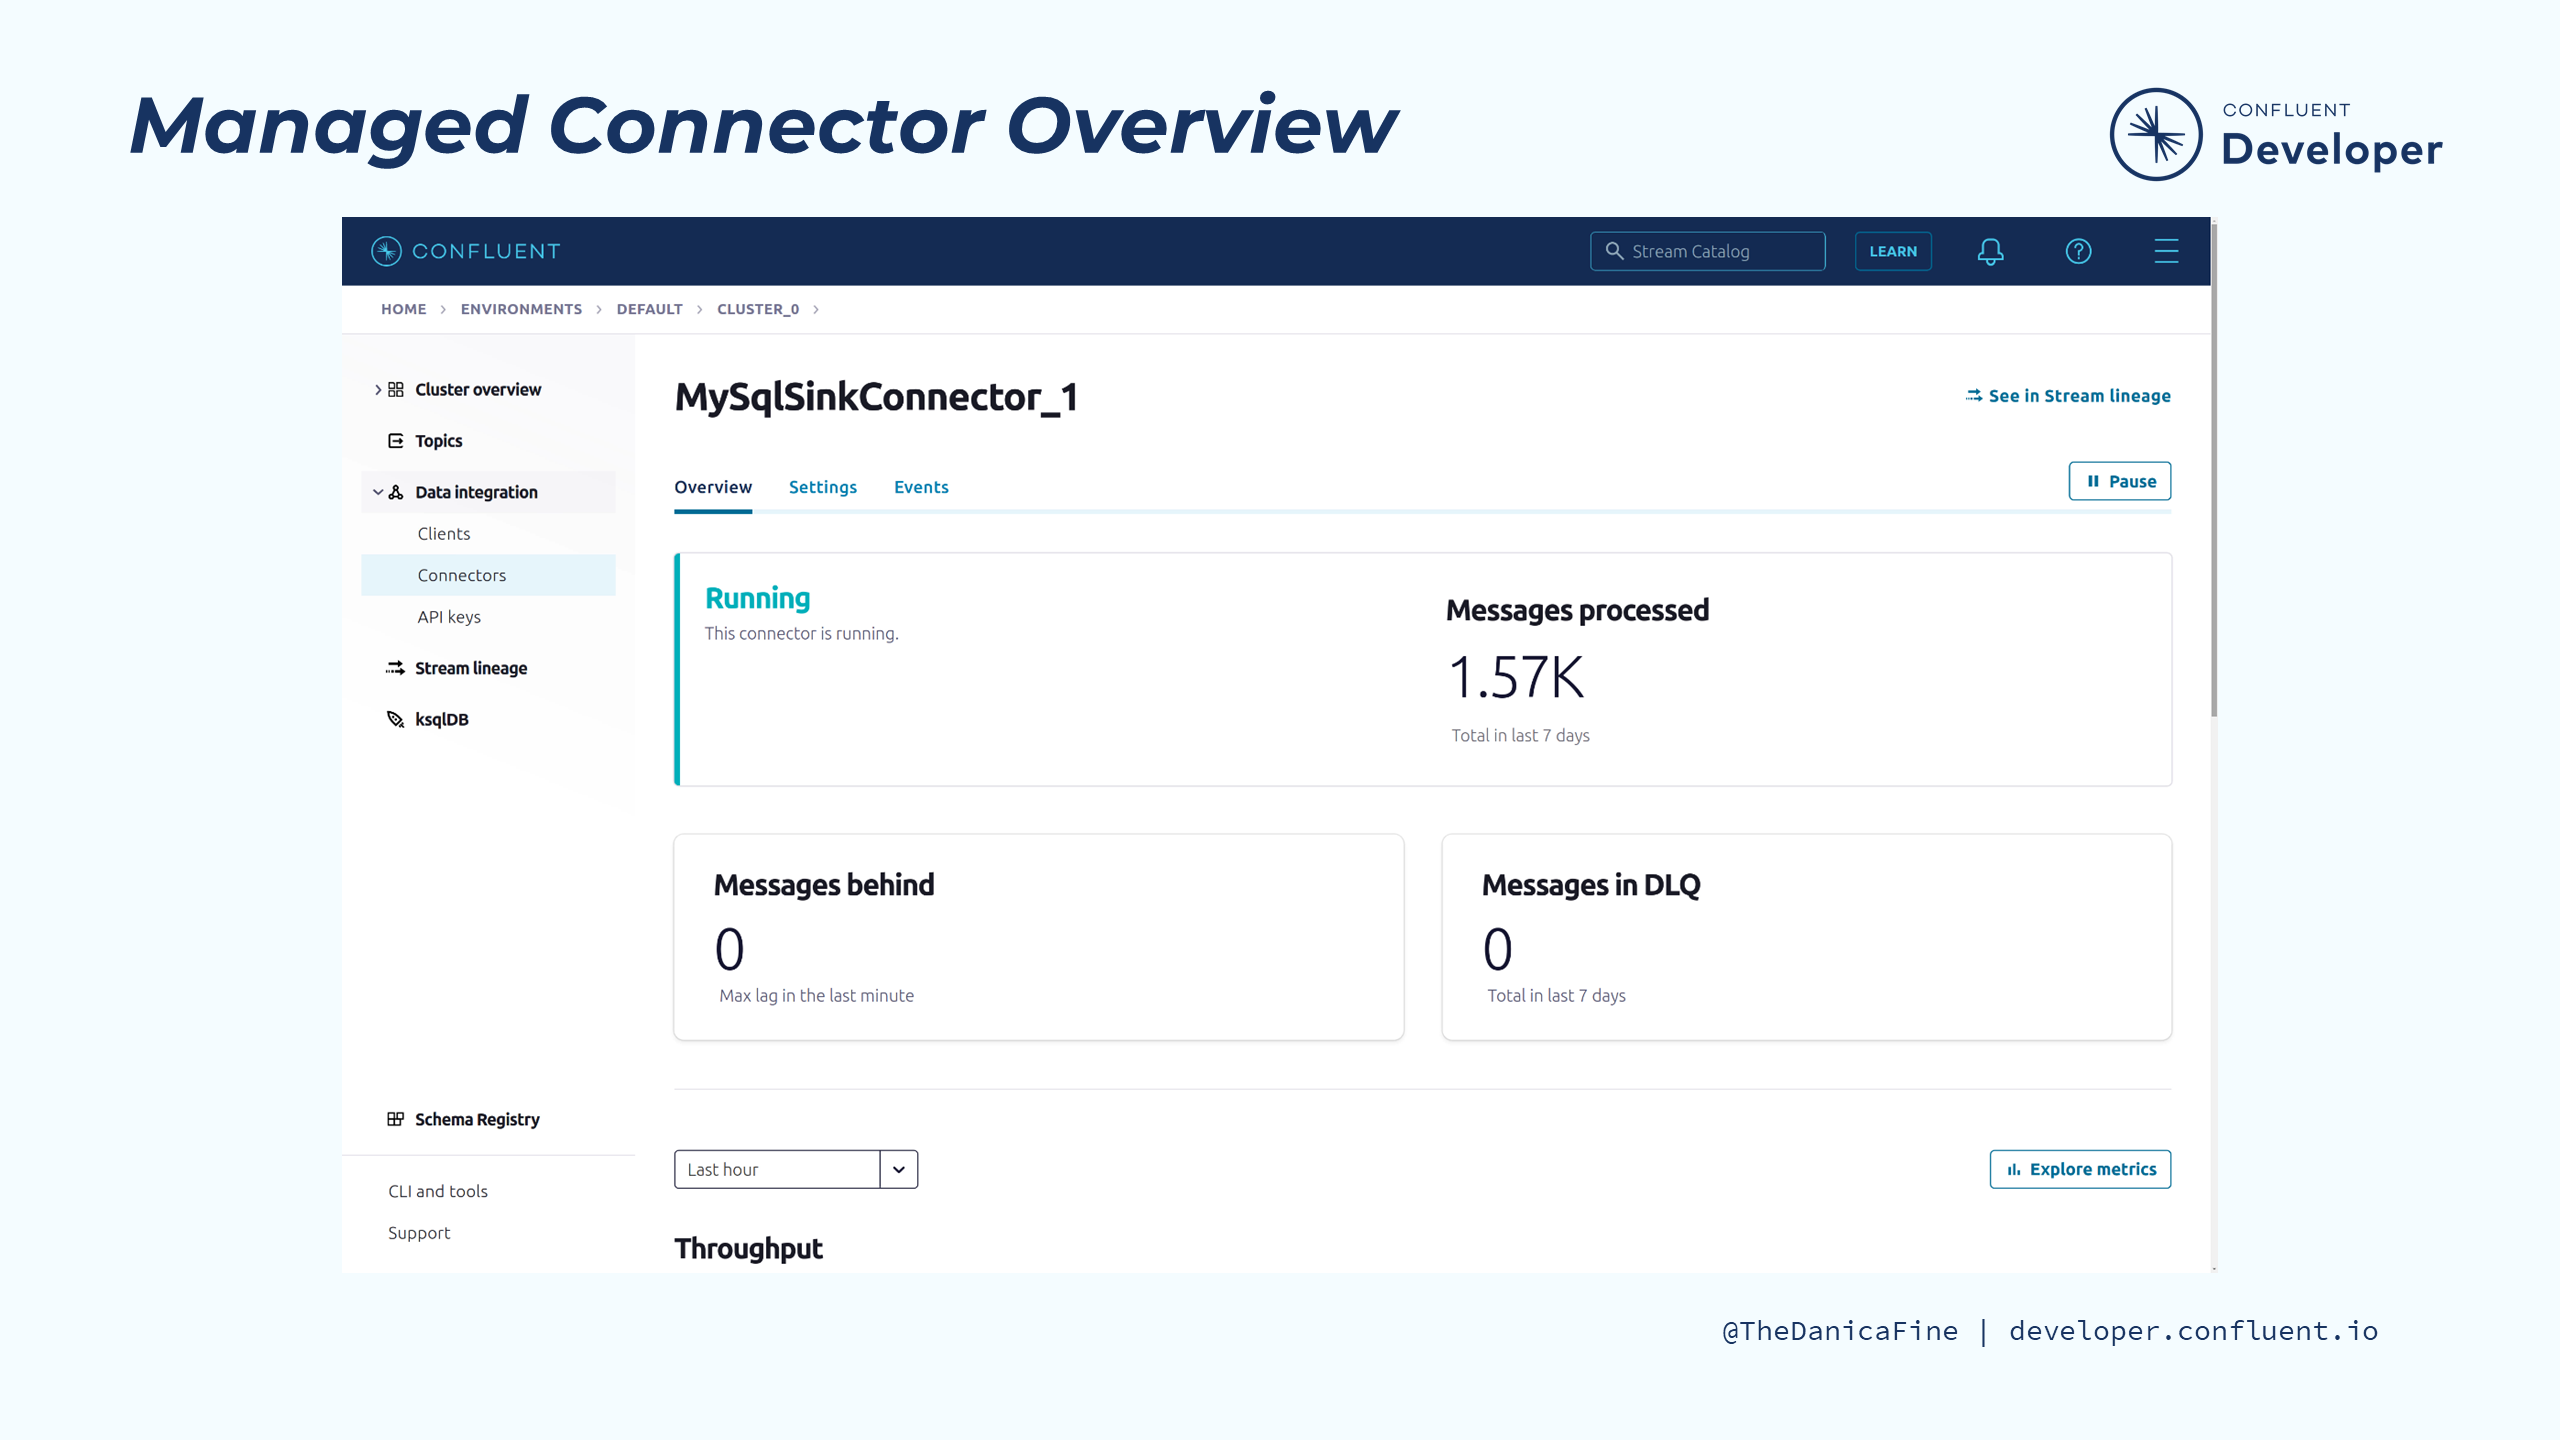Screen dimensions: 2560x1440
Task: Click the notifications bell icon
Action: pos(1990,251)
